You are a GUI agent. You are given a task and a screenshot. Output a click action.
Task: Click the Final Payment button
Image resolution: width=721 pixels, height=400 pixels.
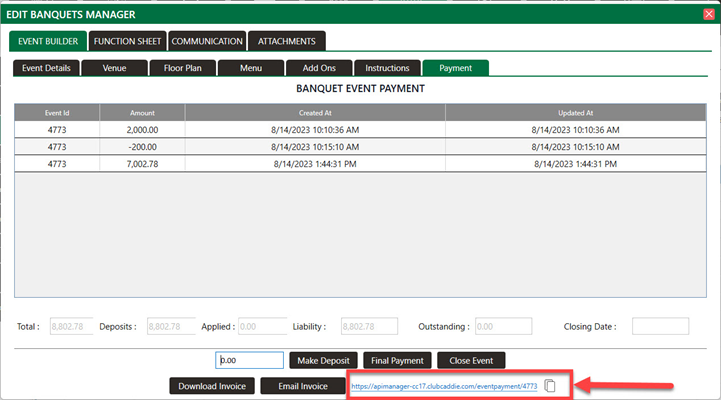397,360
